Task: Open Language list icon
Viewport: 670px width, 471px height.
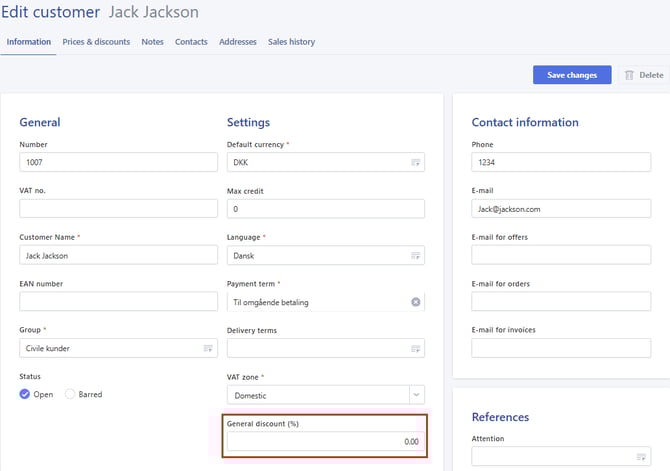Action: click(415, 255)
